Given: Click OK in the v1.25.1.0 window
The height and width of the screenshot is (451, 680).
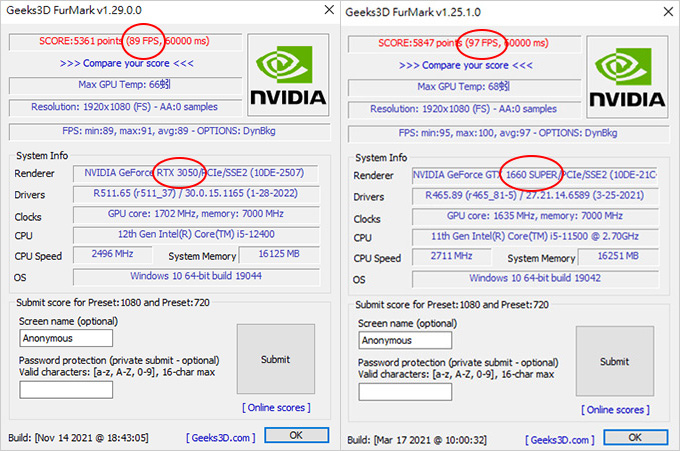Looking at the screenshot, I should point(636,437).
